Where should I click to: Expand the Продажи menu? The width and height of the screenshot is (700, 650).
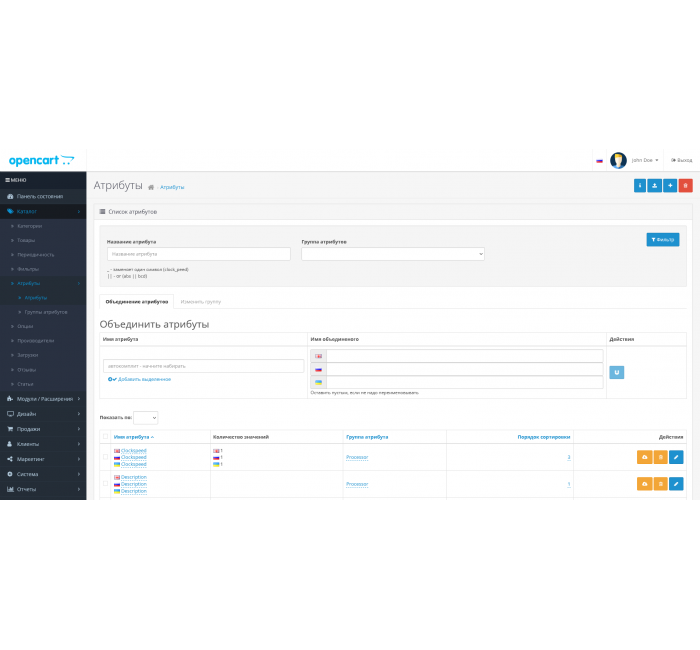pos(43,429)
